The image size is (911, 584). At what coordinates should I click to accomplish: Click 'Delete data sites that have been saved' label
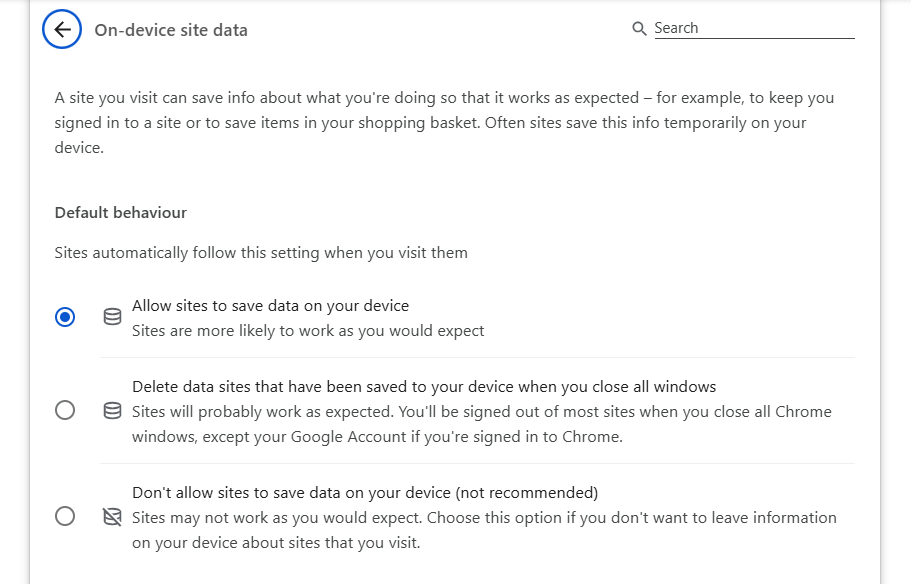click(x=424, y=386)
